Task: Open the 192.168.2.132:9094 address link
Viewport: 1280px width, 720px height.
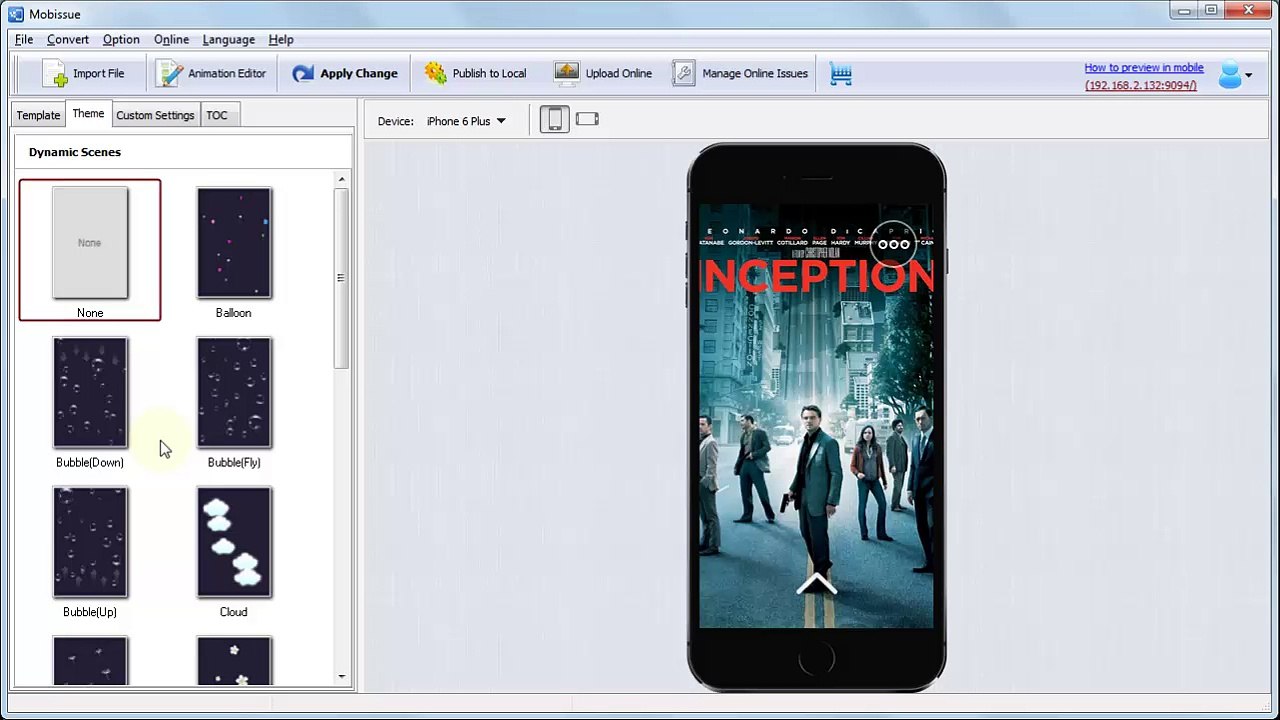Action: [x=1141, y=86]
